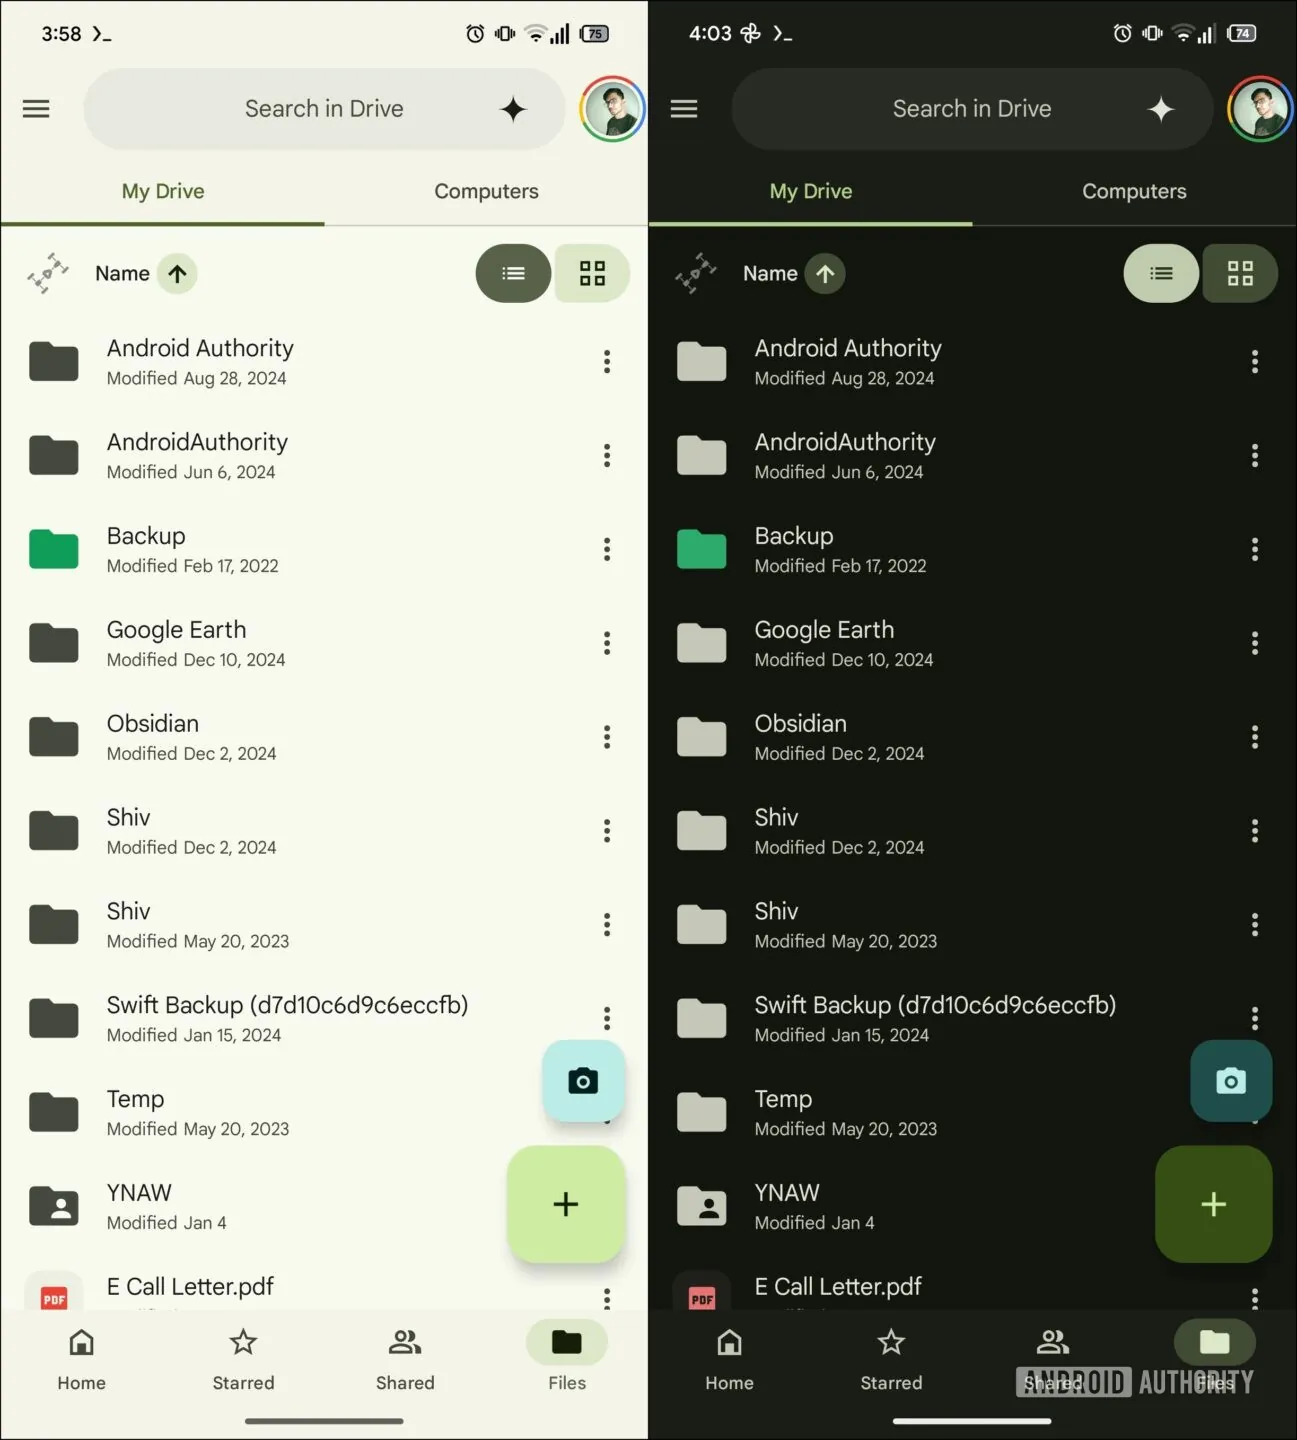This screenshot has width=1297, height=1440.
Task: Open the Temp folder on the dark screen
Action: point(972,1112)
